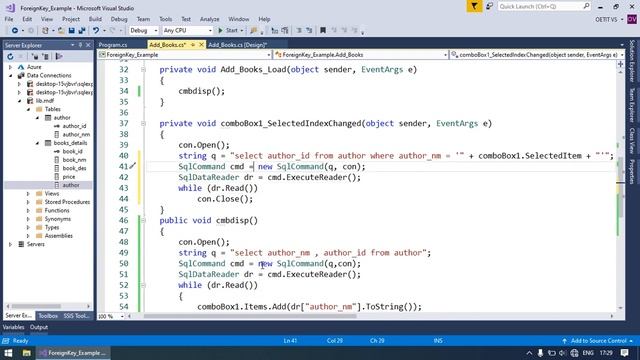640x360 pixels.
Task: Click the pin auto-hide icon in the Server Explorer header
Action: [80, 45]
